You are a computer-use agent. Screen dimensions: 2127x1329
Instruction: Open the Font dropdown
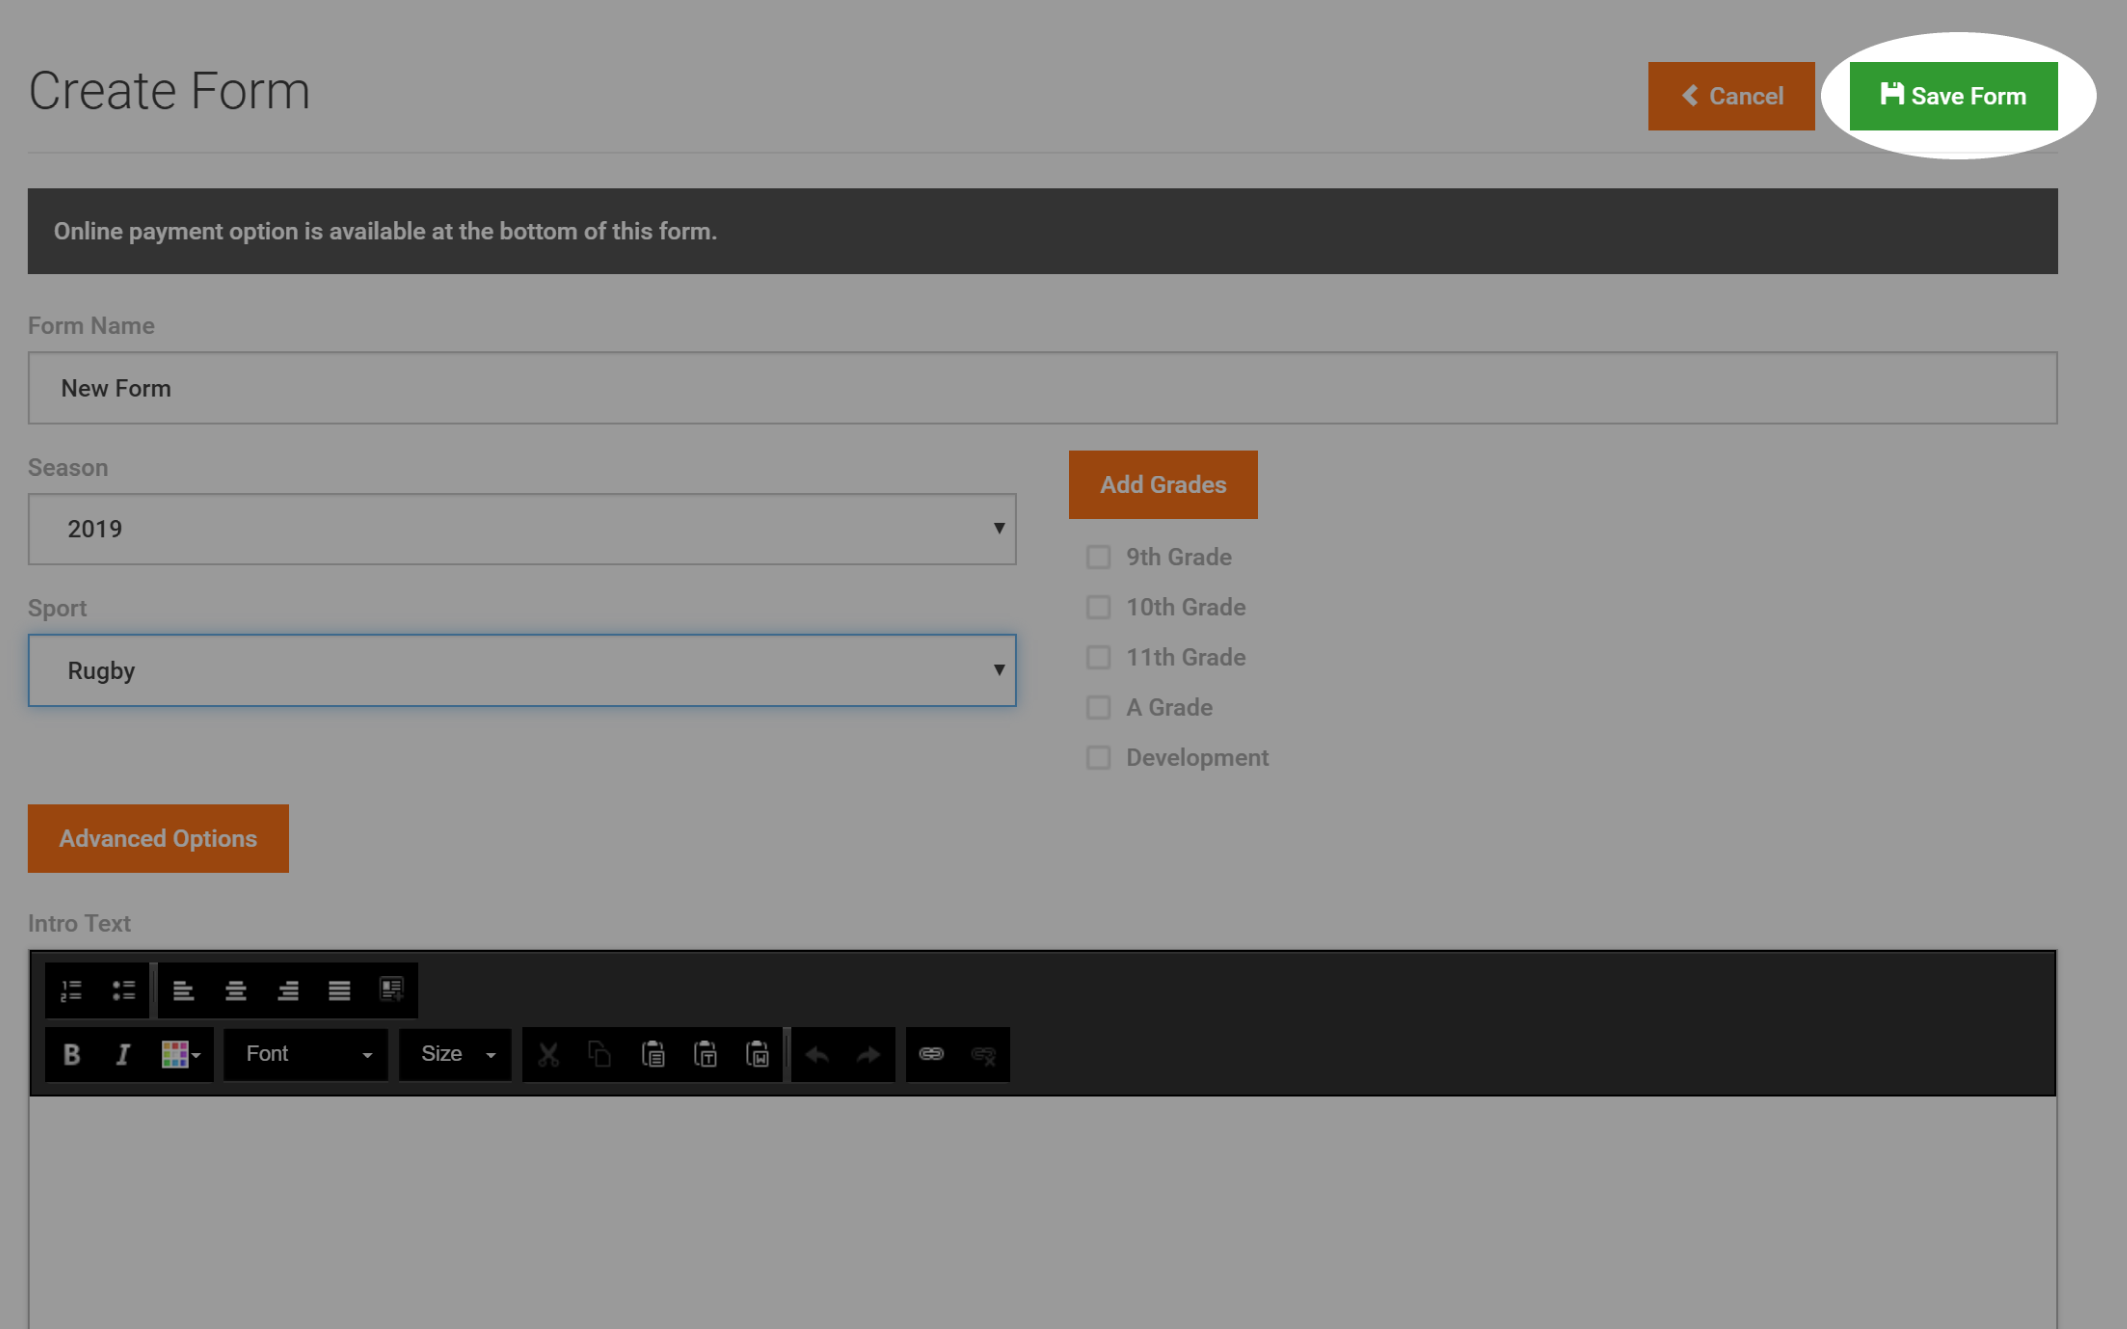point(306,1054)
